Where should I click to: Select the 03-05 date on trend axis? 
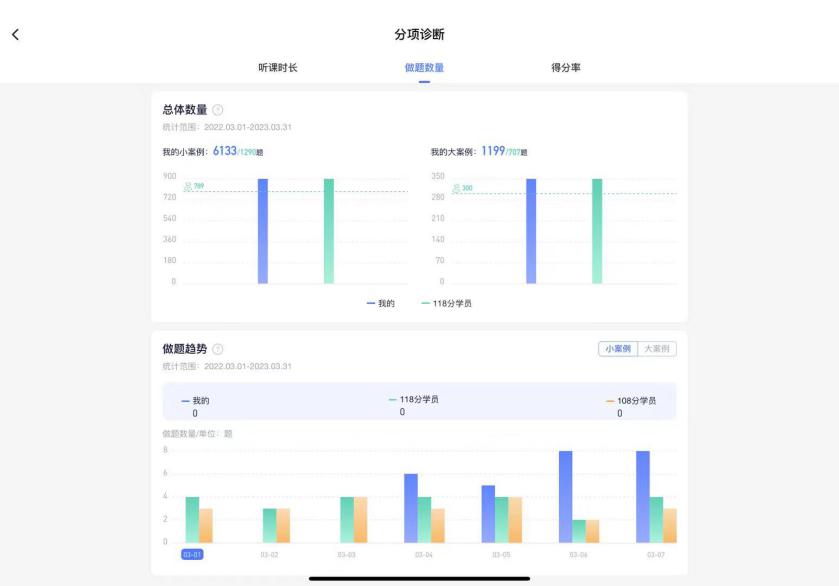[501, 555]
